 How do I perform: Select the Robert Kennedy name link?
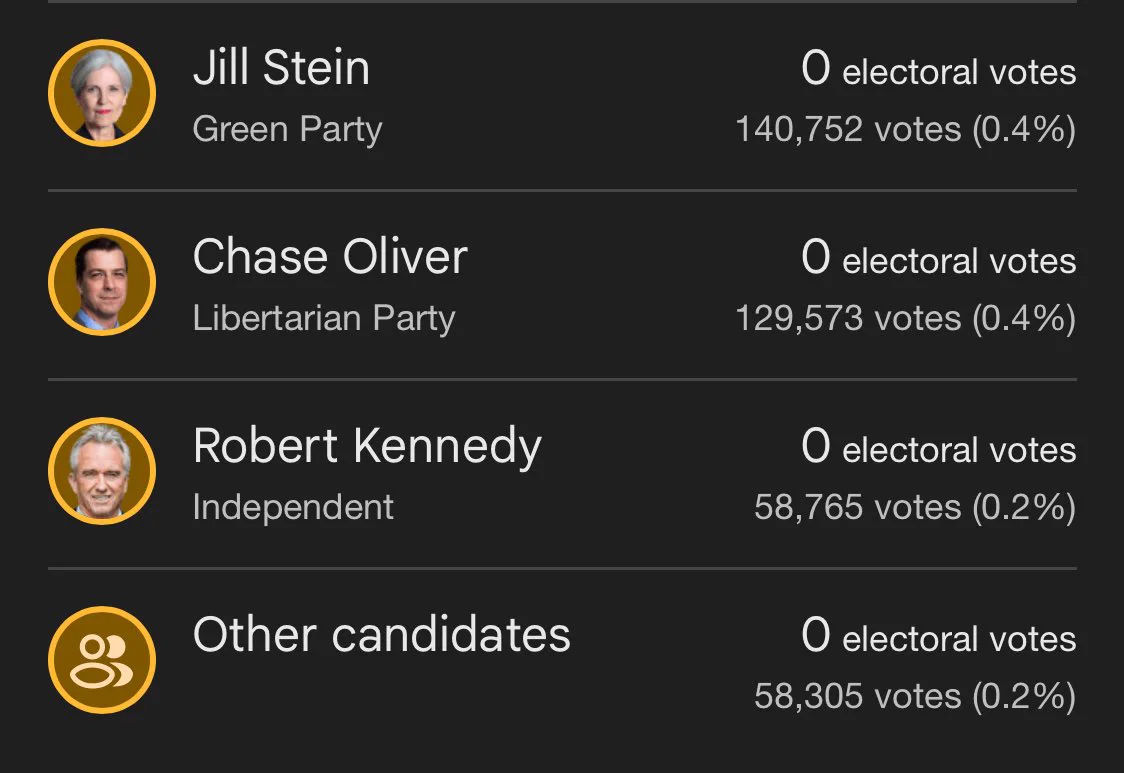(367, 447)
